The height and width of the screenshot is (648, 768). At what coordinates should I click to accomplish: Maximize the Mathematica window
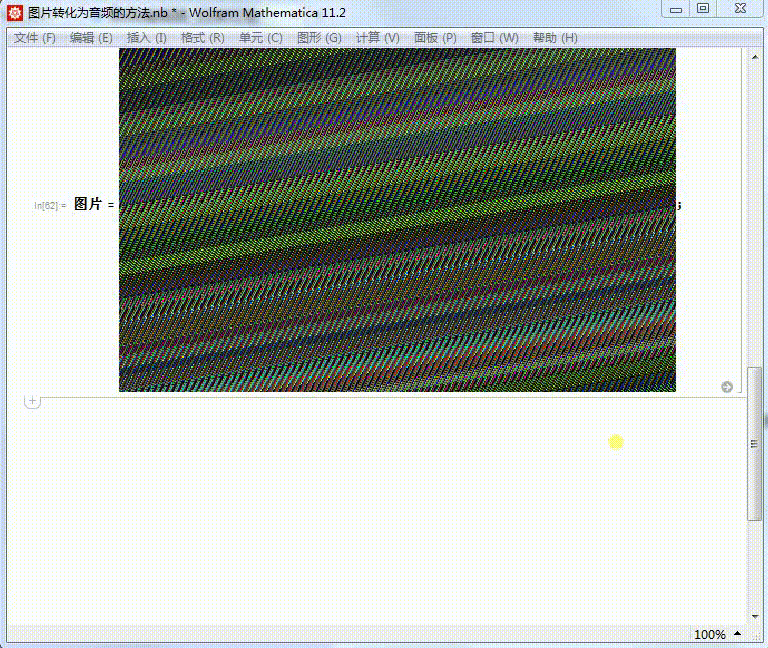(x=703, y=9)
